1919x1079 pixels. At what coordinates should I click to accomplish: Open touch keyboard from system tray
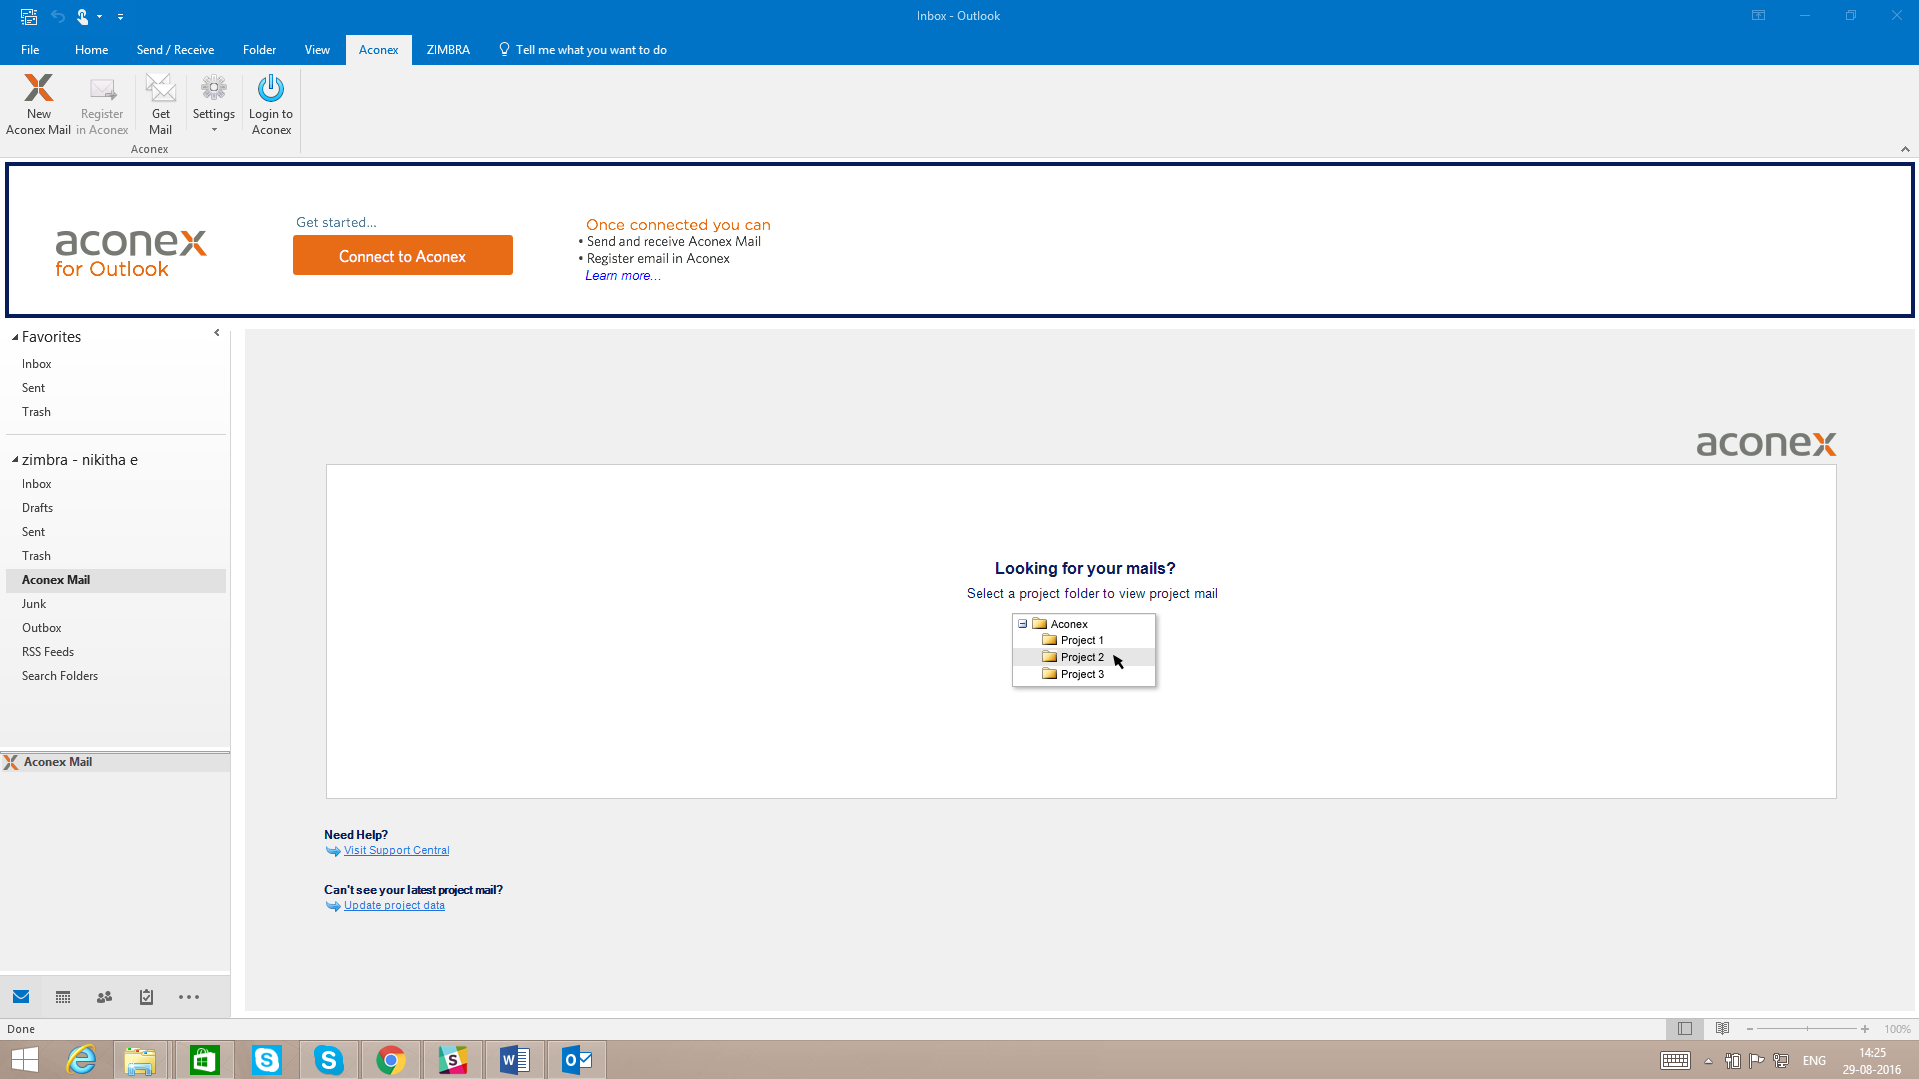click(x=1675, y=1060)
